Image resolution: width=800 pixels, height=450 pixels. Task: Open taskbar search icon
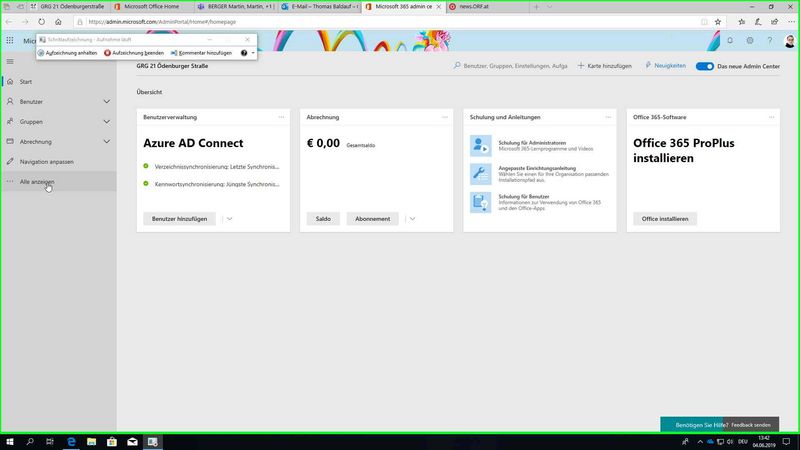tap(30, 442)
